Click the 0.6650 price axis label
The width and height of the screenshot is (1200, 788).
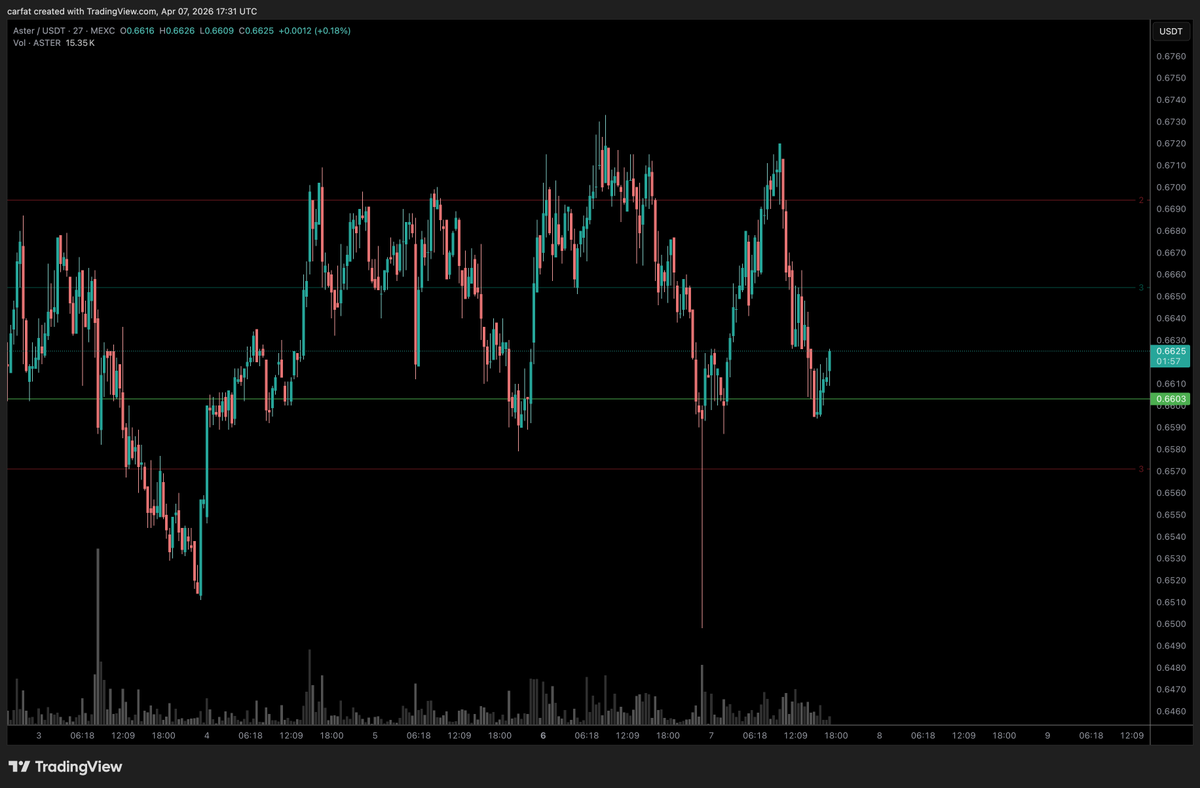click(1171, 296)
